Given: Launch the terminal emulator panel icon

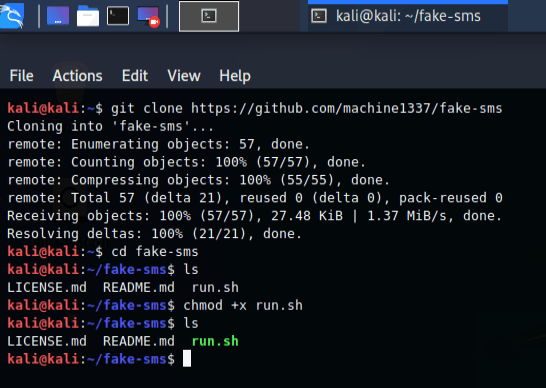Looking at the screenshot, I should tap(118, 16).
